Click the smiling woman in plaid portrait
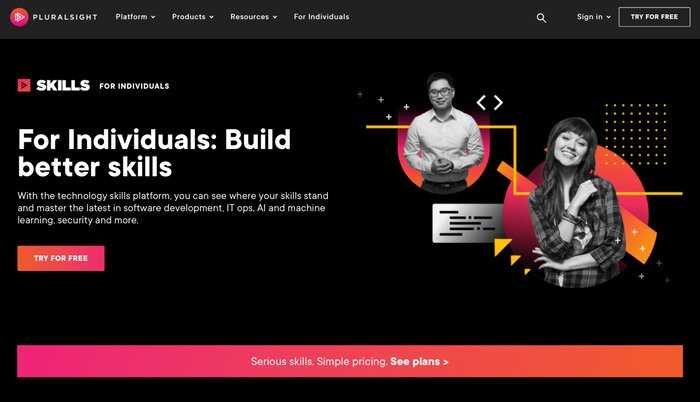Image resolution: width=700 pixels, height=402 pixels. (x=576, y=202)
